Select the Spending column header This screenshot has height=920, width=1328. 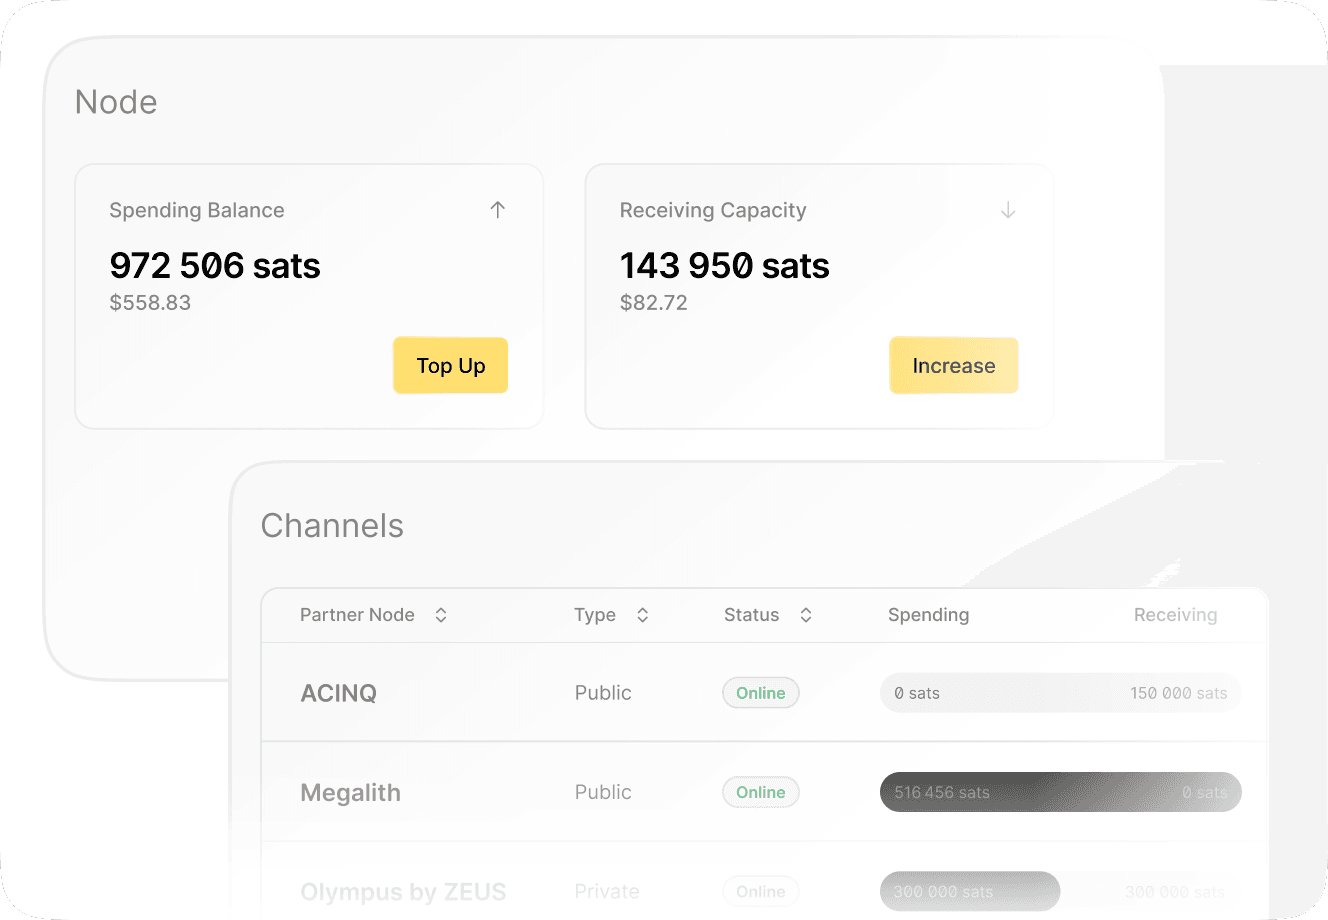tap(928, 615)
